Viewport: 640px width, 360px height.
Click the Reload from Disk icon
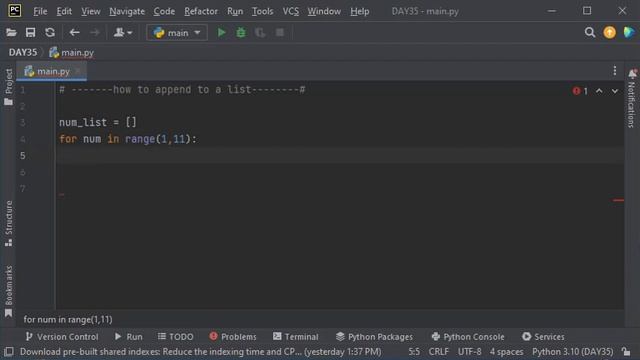[50, 33]
